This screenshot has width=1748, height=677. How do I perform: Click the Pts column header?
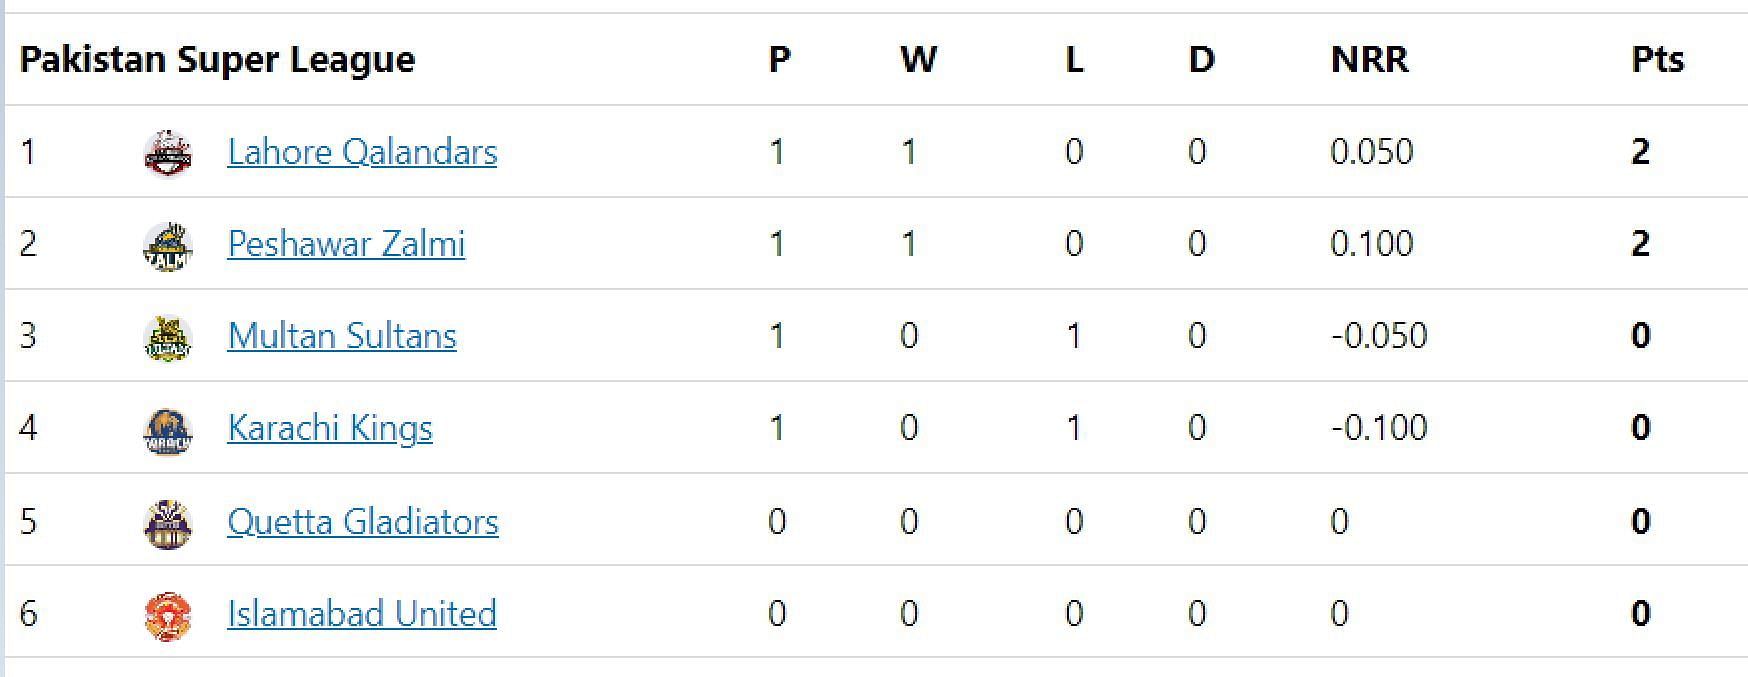coord(1657,60)
